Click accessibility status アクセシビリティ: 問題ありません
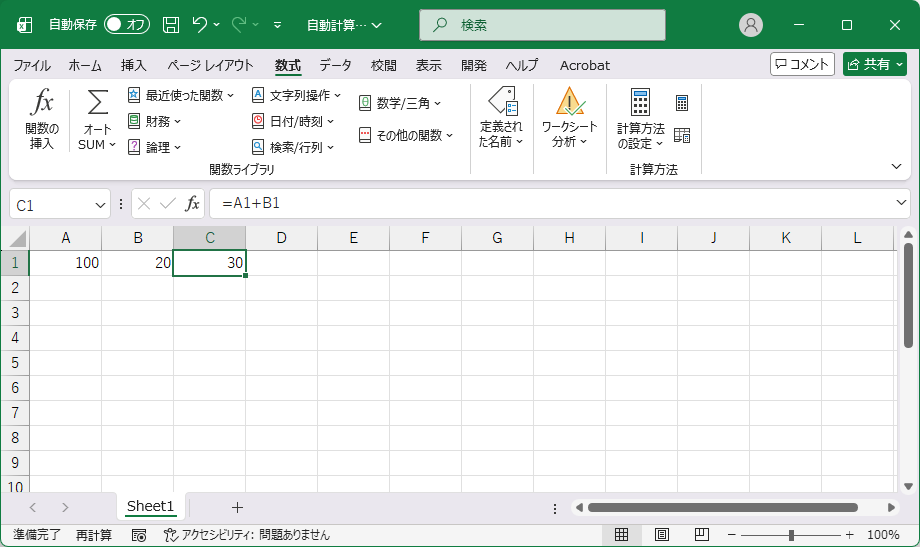This screenshot has height=547, width=920. (247, 535)
